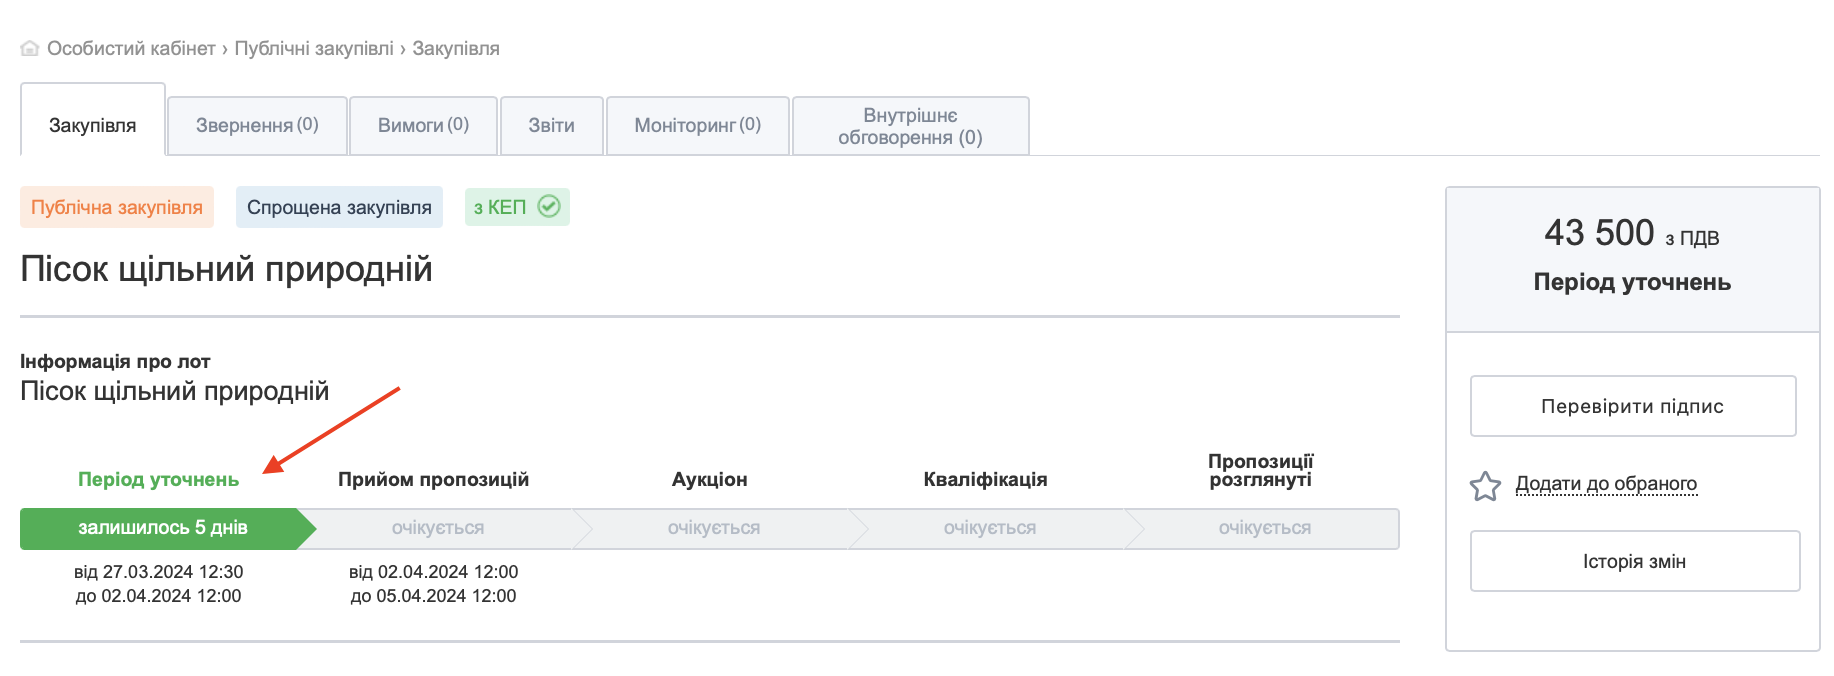Click the green КЕП checkmark icon
Image resolution: width=1834 pixels, height=676 pixels.
coord(549,207)
